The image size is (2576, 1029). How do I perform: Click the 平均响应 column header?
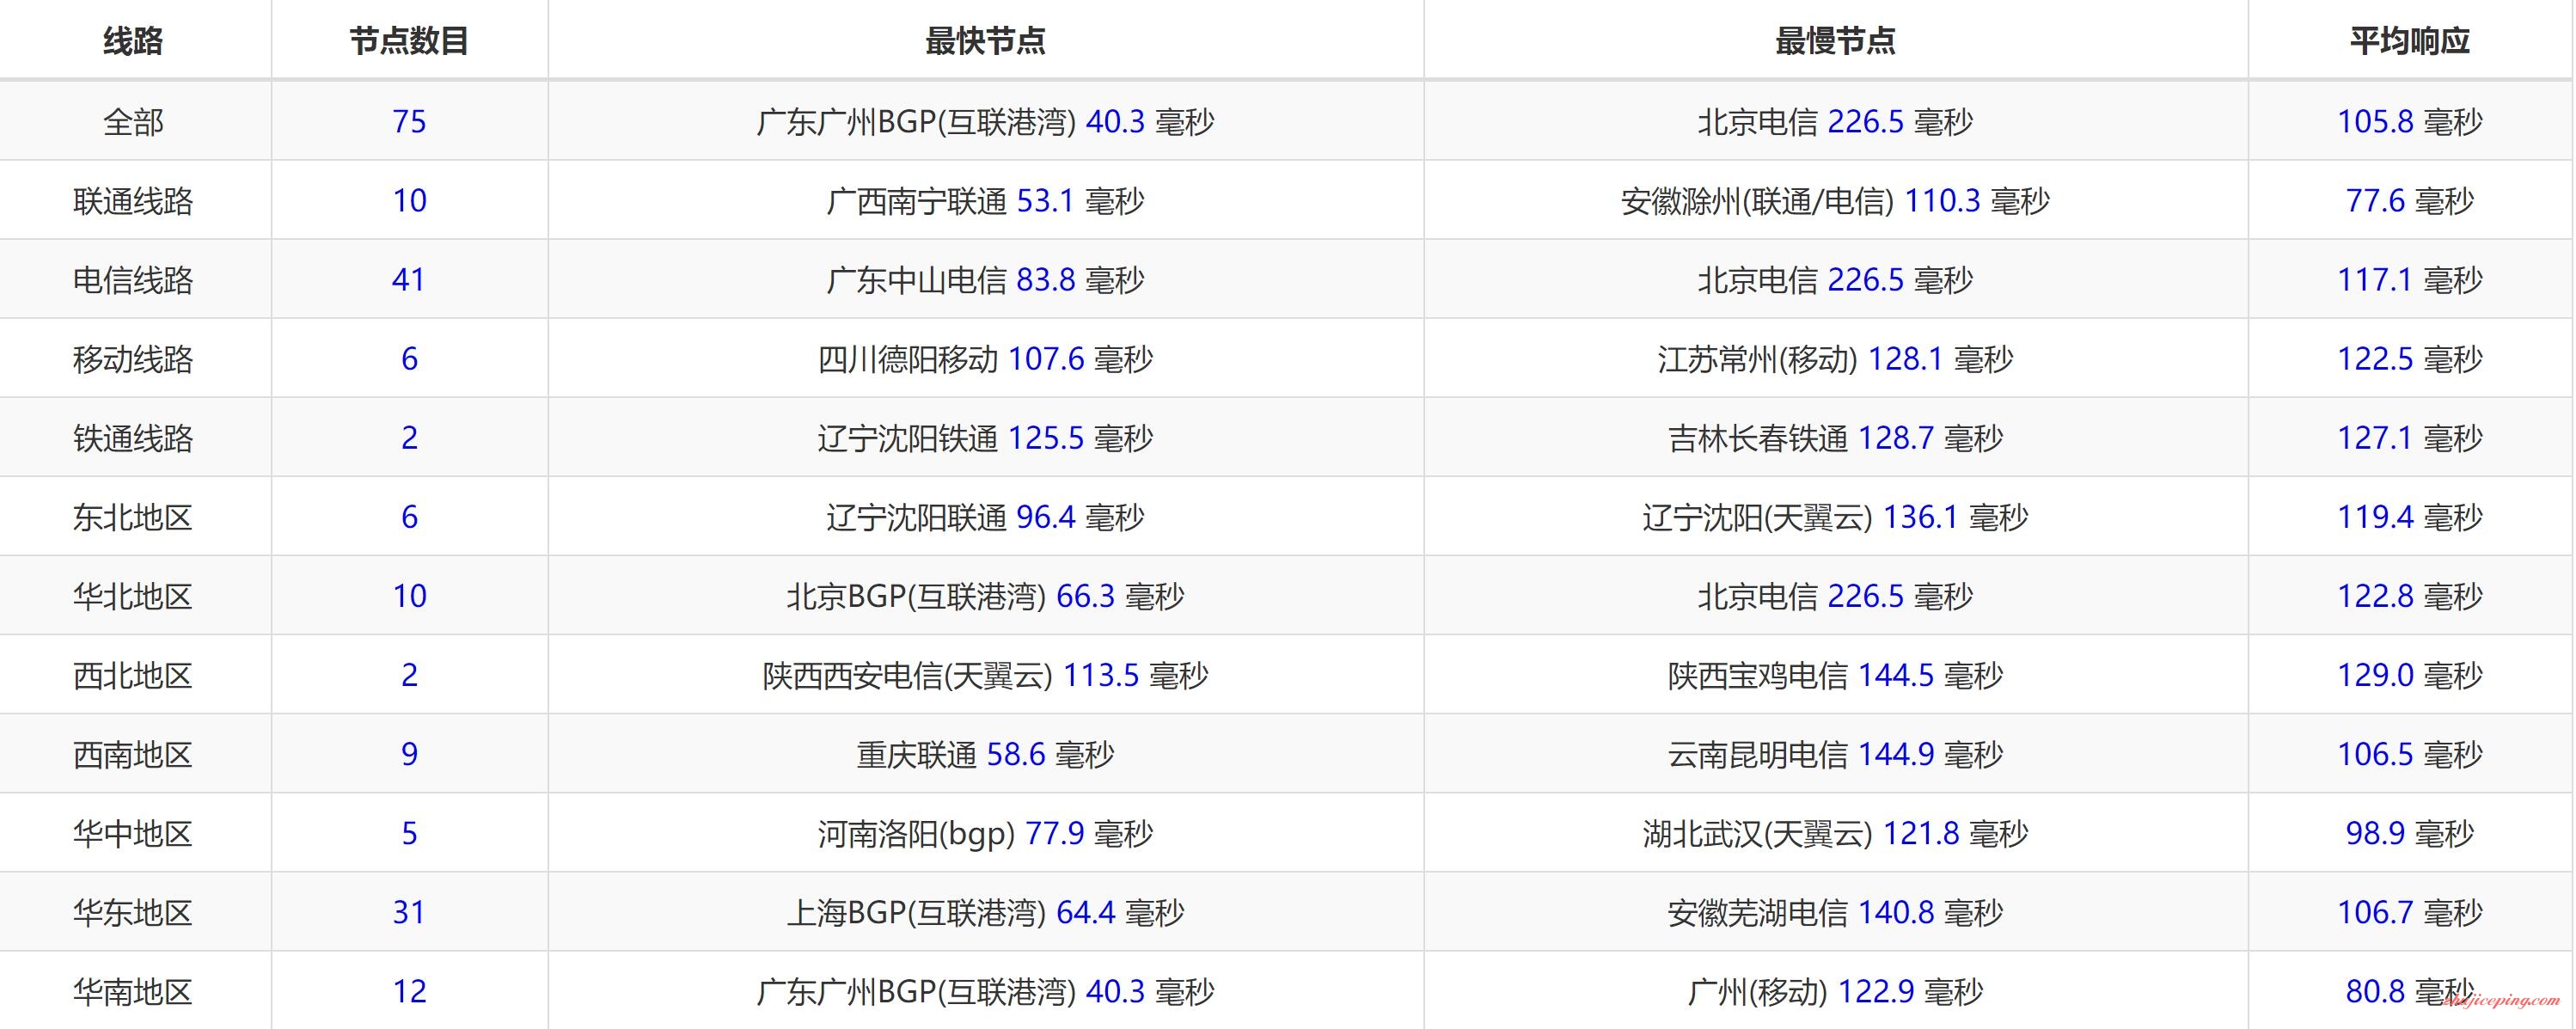(x=2410, y=41)
